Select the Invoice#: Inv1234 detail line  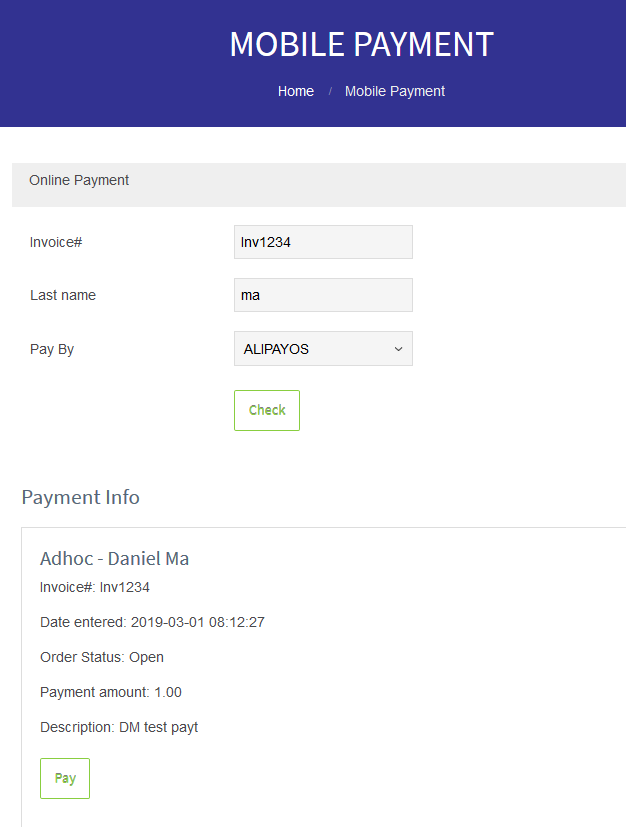95,587
